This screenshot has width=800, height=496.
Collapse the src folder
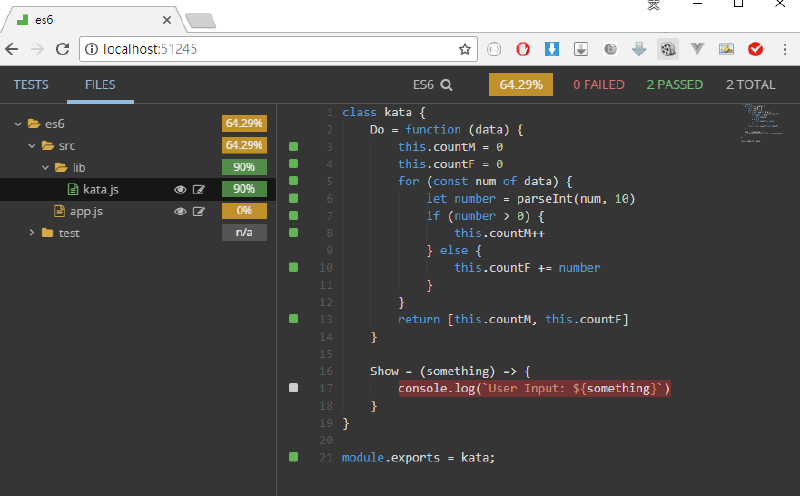click(32, 146)
